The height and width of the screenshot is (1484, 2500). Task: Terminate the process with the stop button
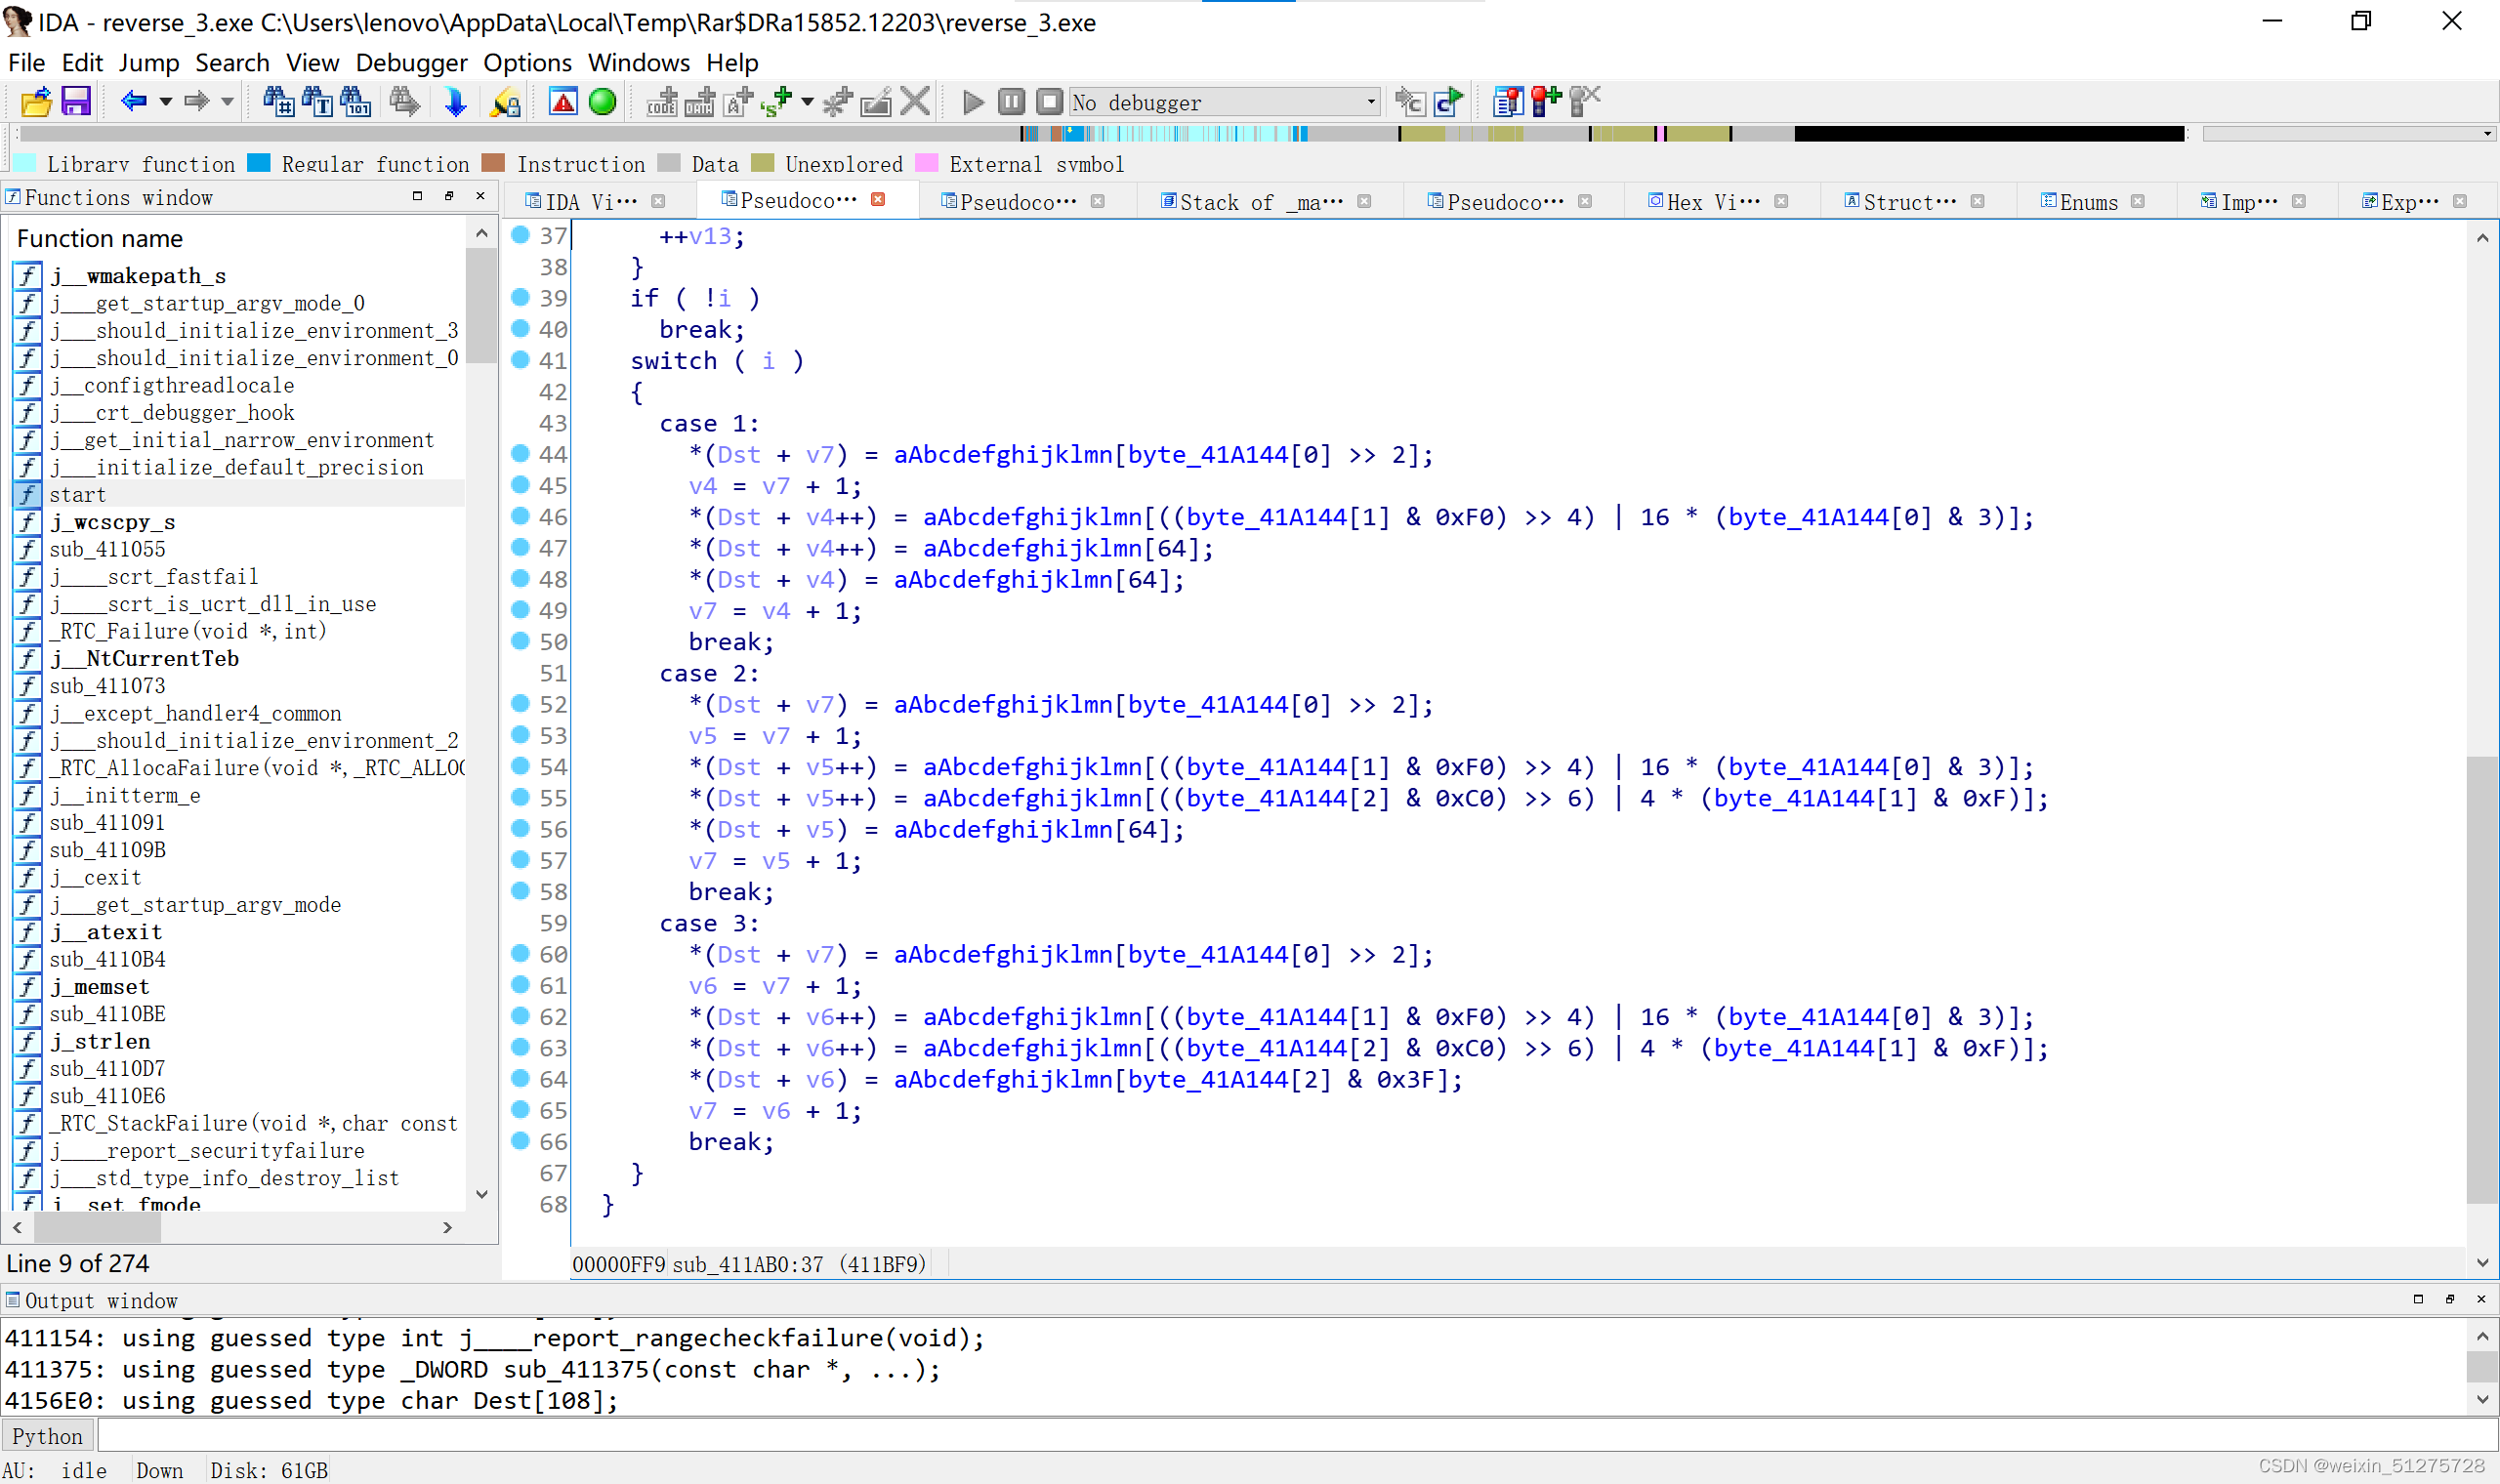pyautogui.click(x=1049, y=102)
